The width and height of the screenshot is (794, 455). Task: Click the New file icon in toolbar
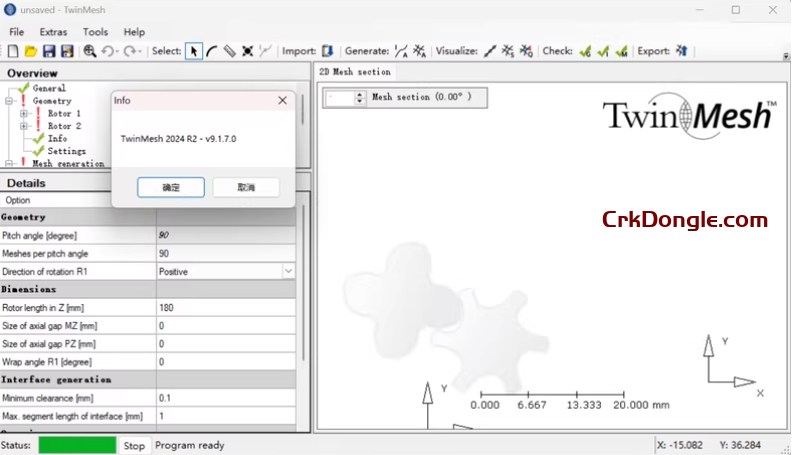point(13,51)
